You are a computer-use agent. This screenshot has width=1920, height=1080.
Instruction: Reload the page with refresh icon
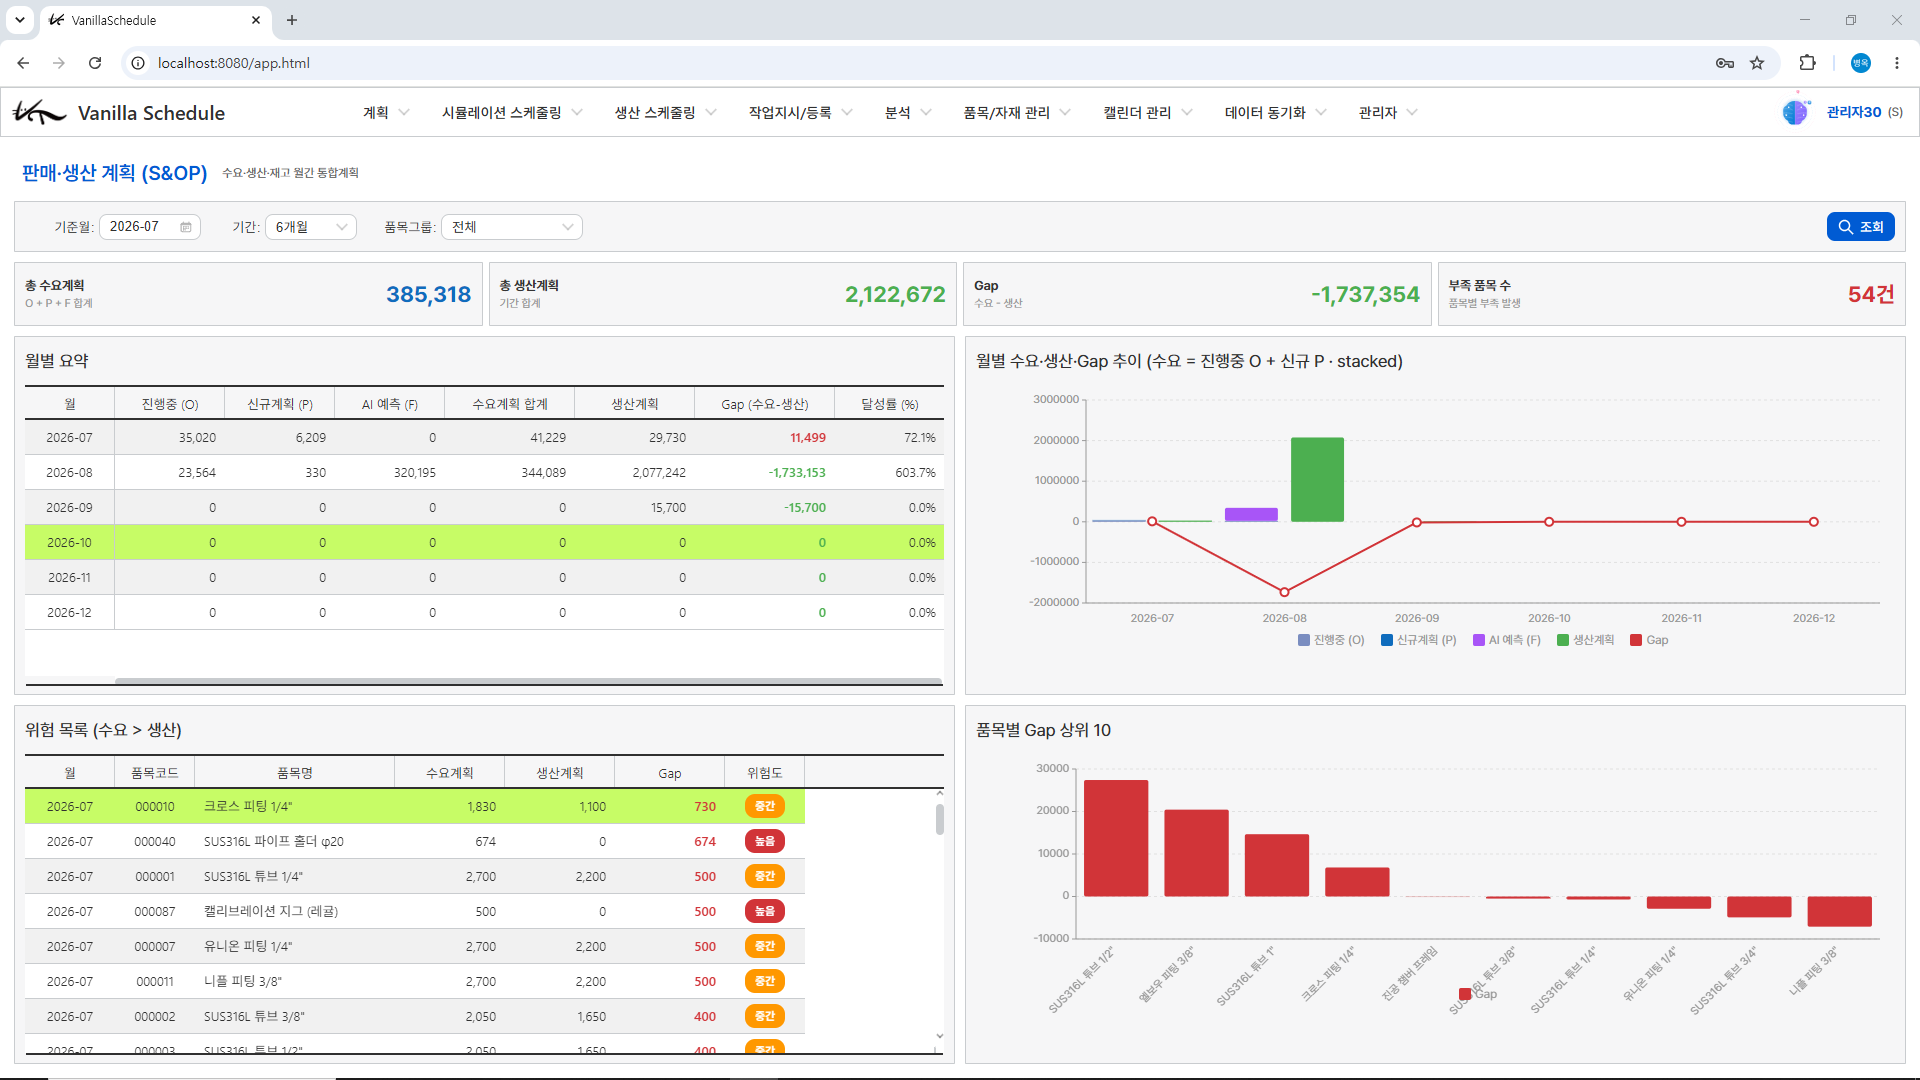coord(95,63)
